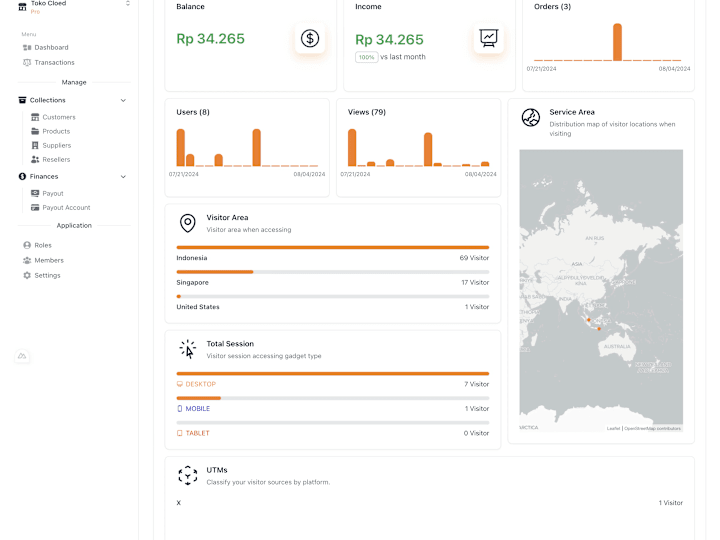720x540 pixels.
Task: Click the Visitor Area location pin icon
Action: tap(187, 223)
